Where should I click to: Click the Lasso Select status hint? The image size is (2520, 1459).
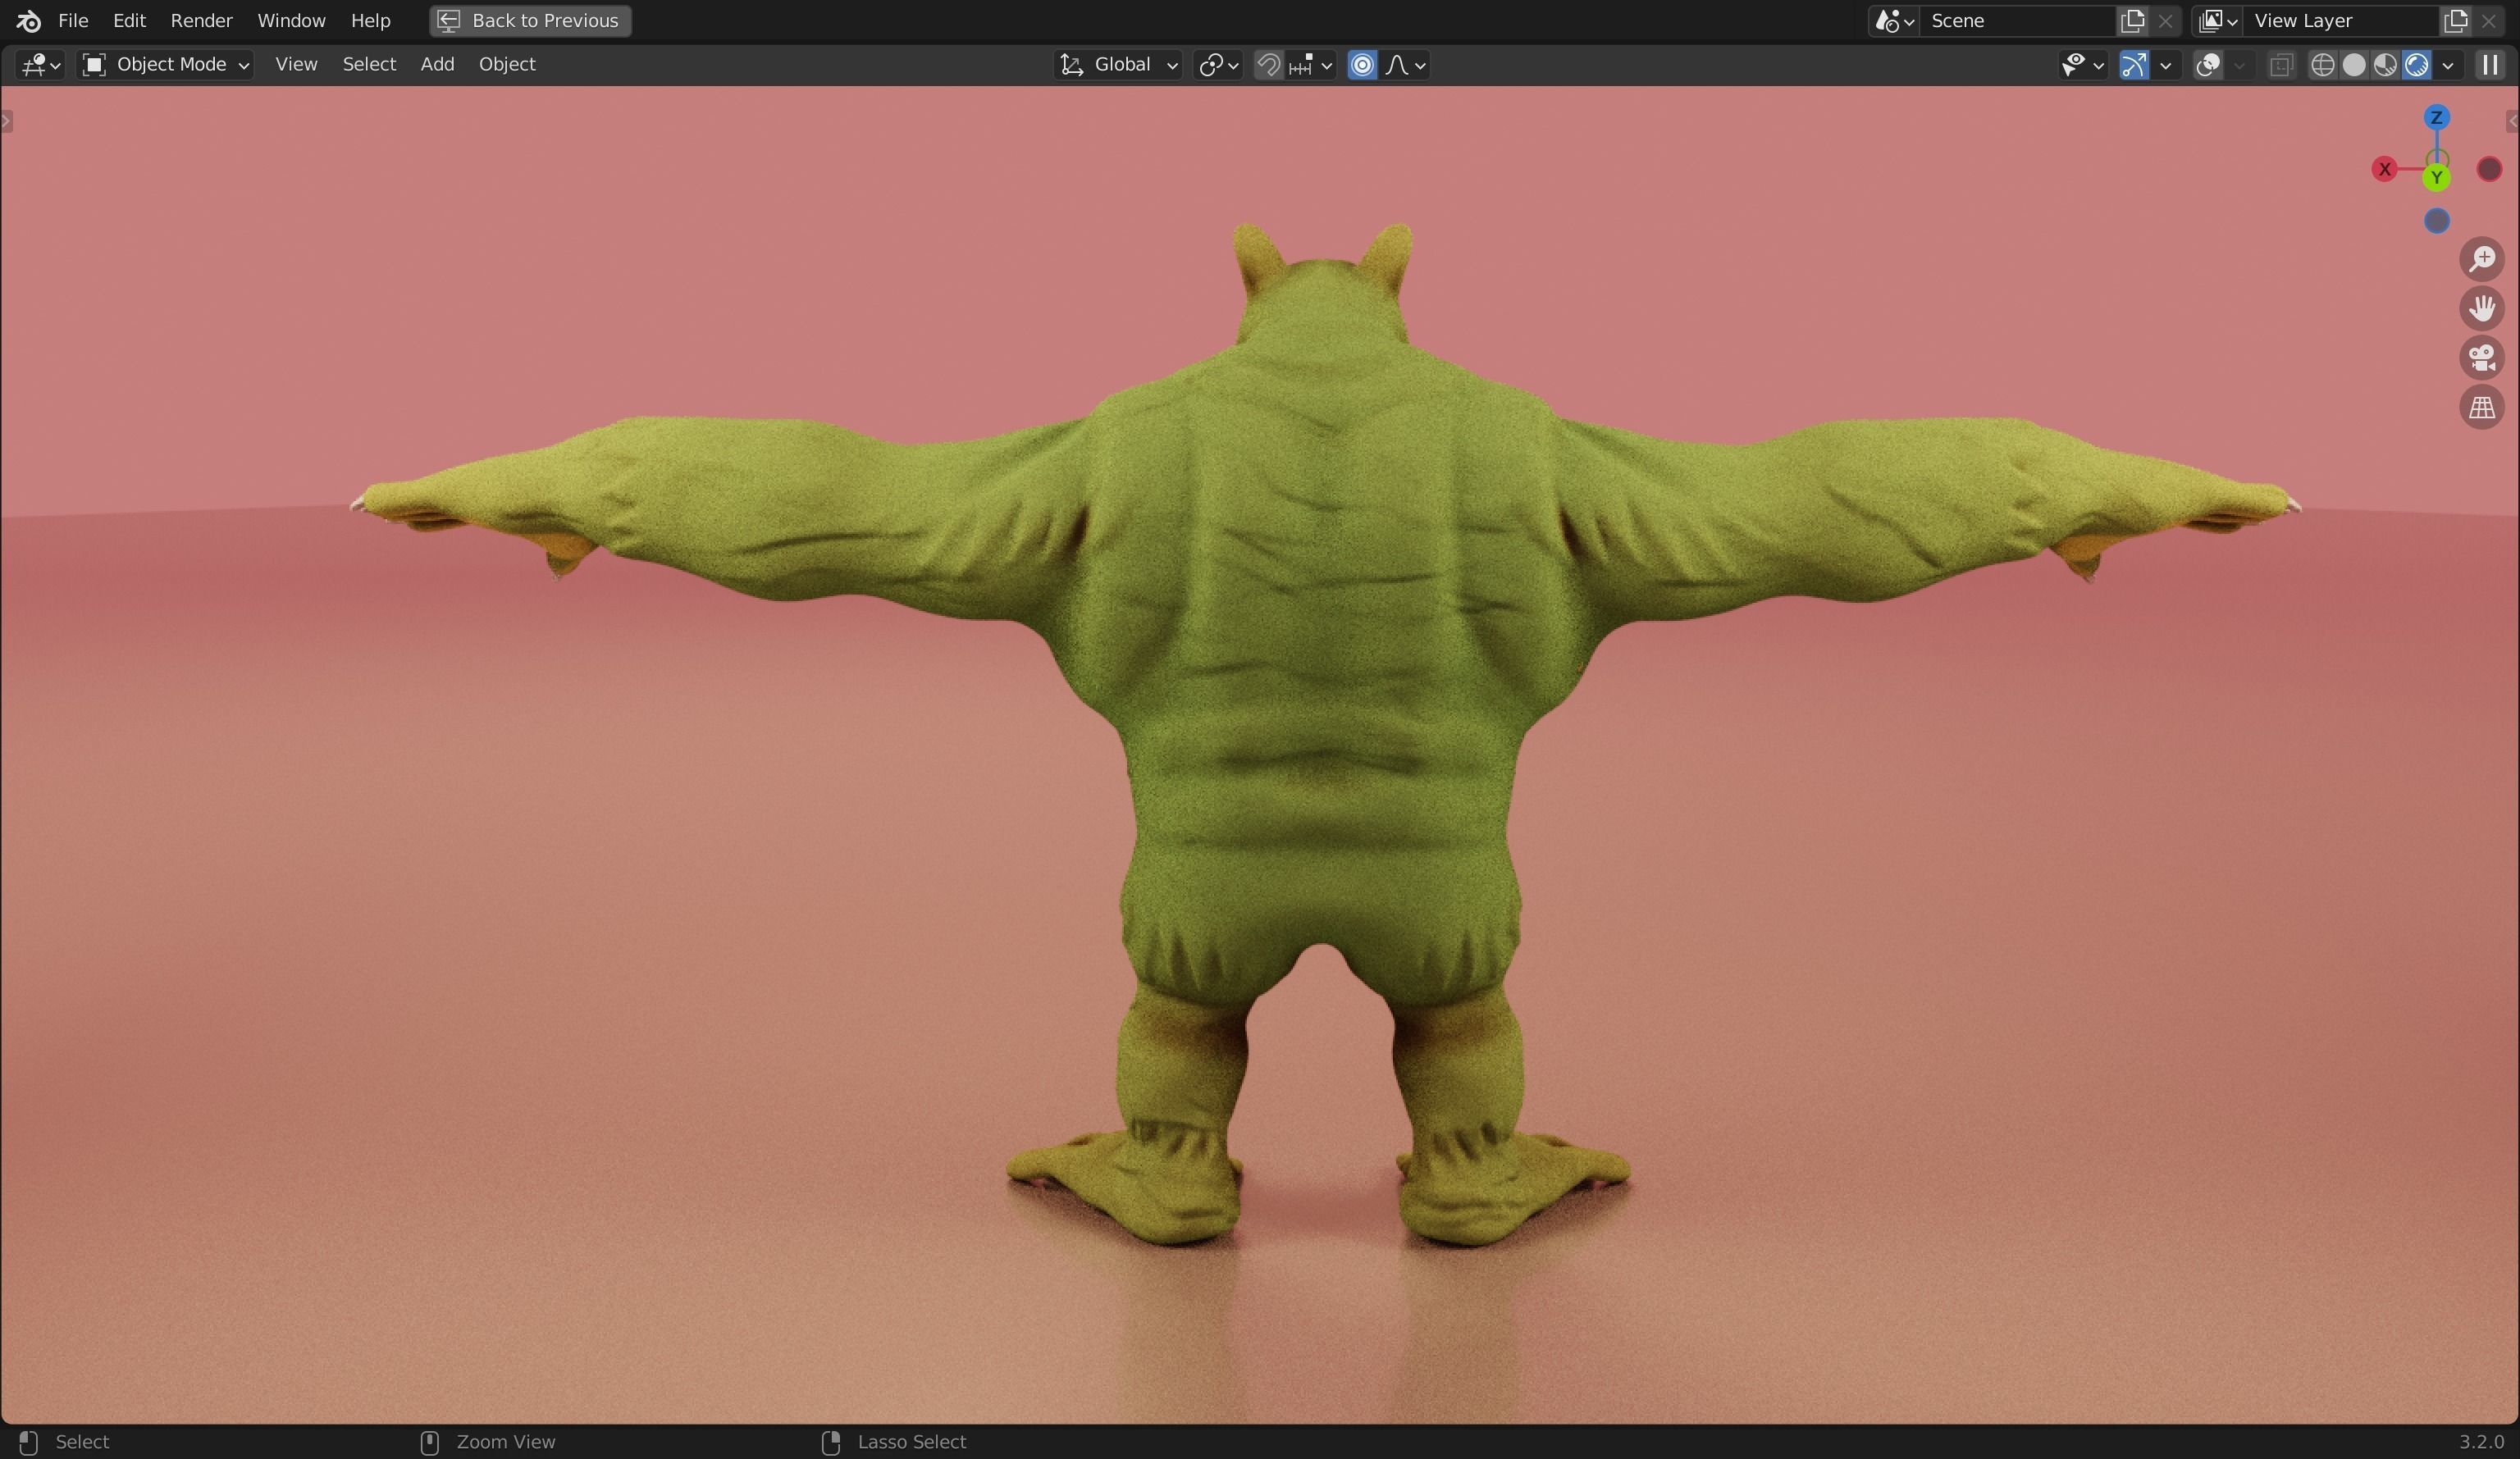(x=911, y=1442)
